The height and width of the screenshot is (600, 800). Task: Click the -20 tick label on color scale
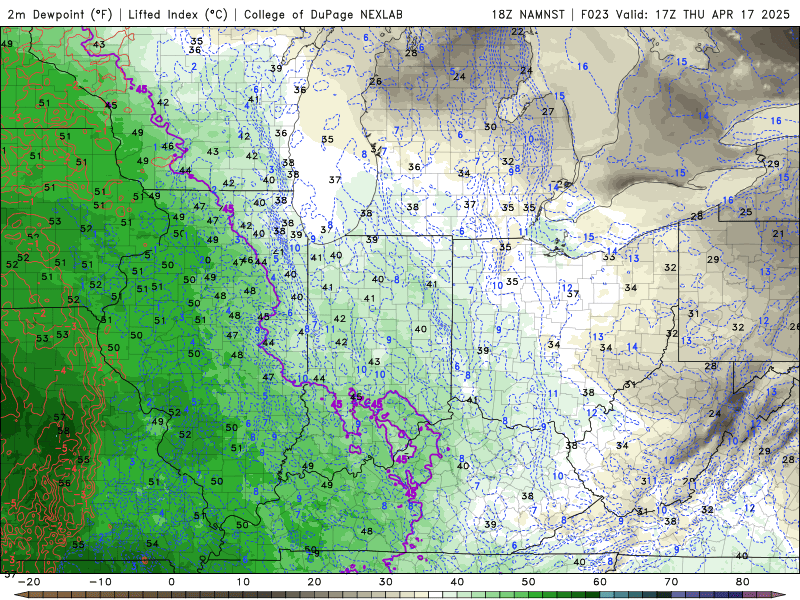click(x=29, y=582)
